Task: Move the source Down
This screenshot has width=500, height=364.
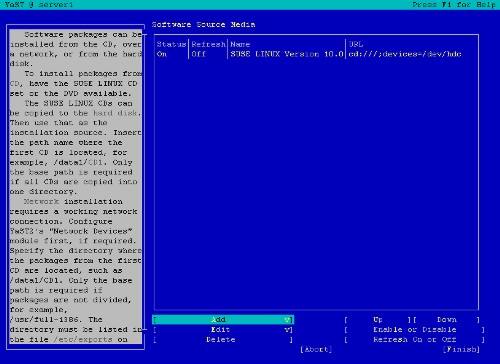Action: (x=447, y=320)
